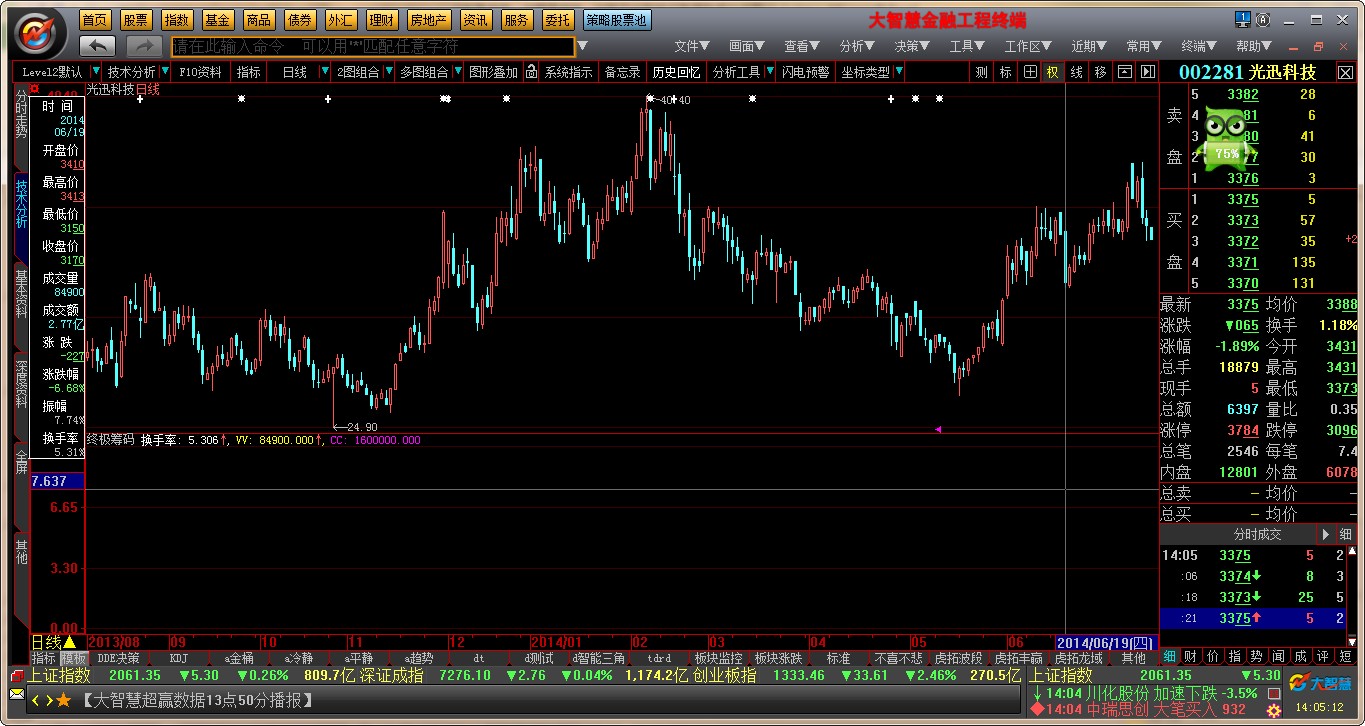Toggle the 标 button on chart toolbar
The width and height of the screenshot is (1365, 726).
pyautogui.click(x=1005, y=72)
